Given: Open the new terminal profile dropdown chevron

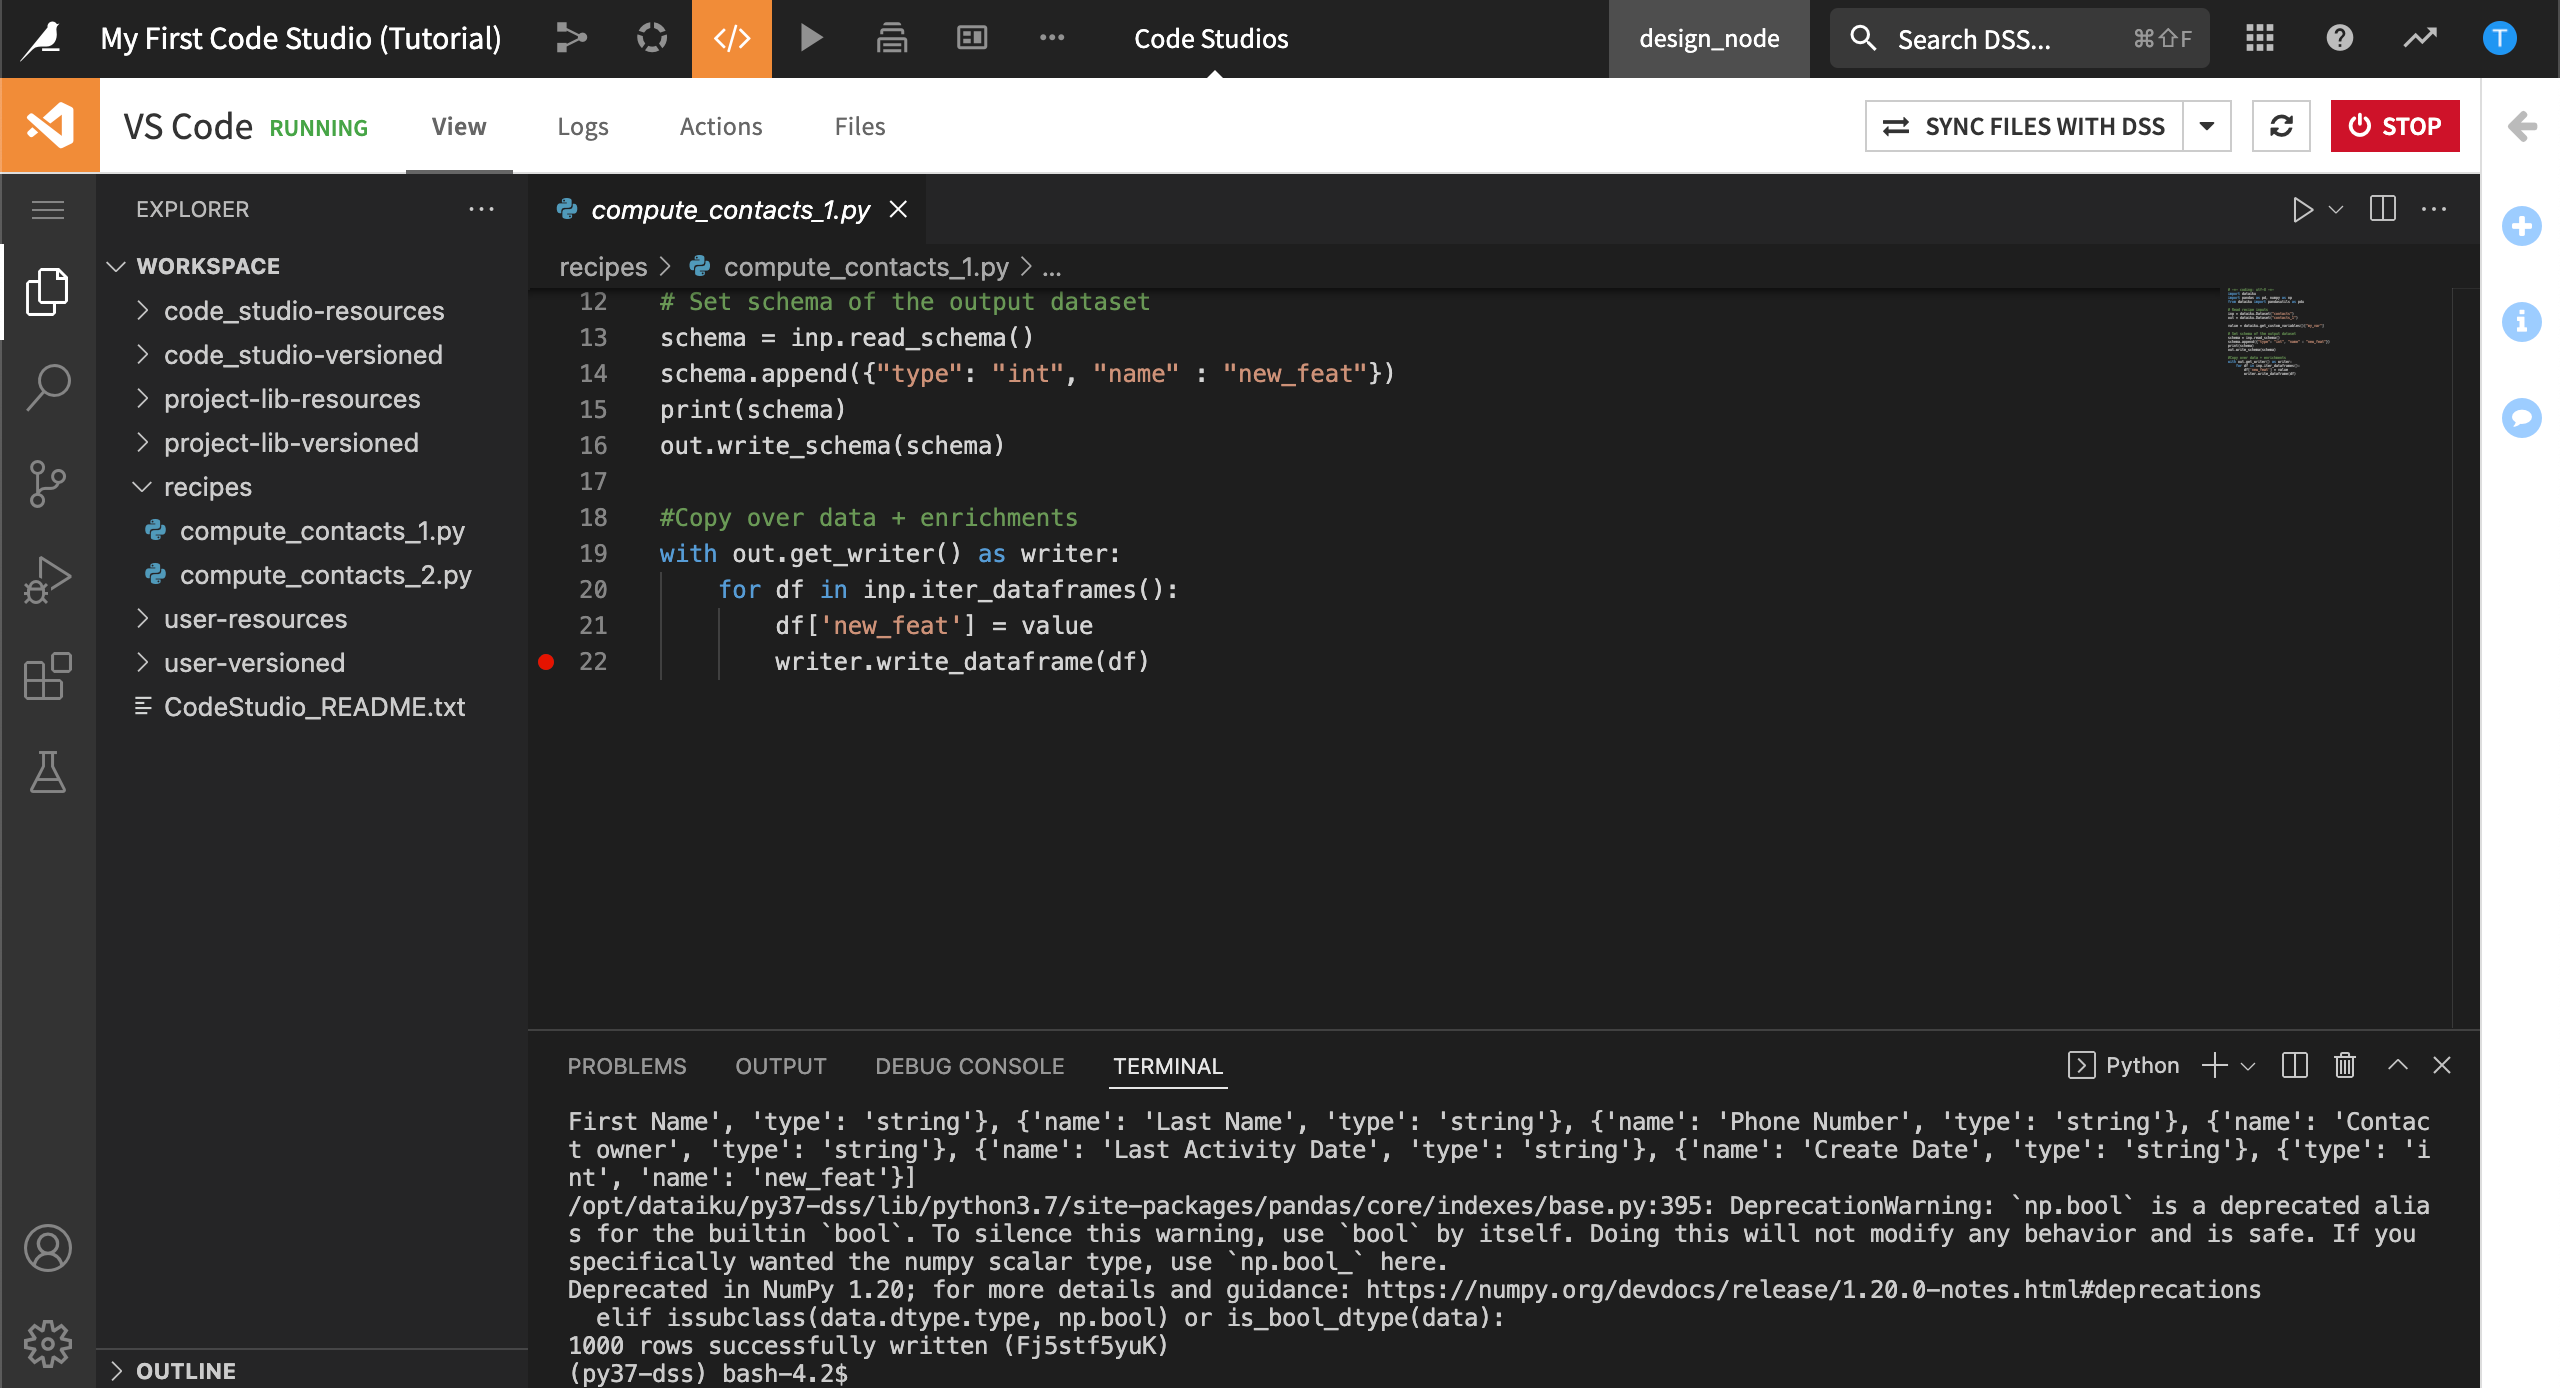Looking at the screenshot, I should pyautogui.click(x=2248, y=1066).
